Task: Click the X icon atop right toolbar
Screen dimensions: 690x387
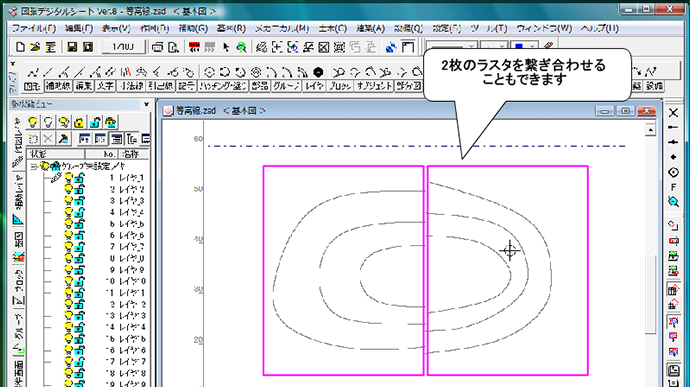Action: [673, 113]
